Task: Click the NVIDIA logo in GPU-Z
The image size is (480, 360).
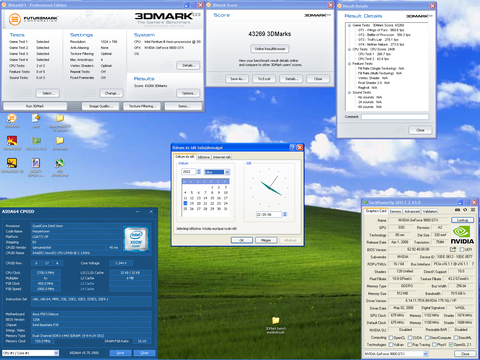Action: (462, 235)
